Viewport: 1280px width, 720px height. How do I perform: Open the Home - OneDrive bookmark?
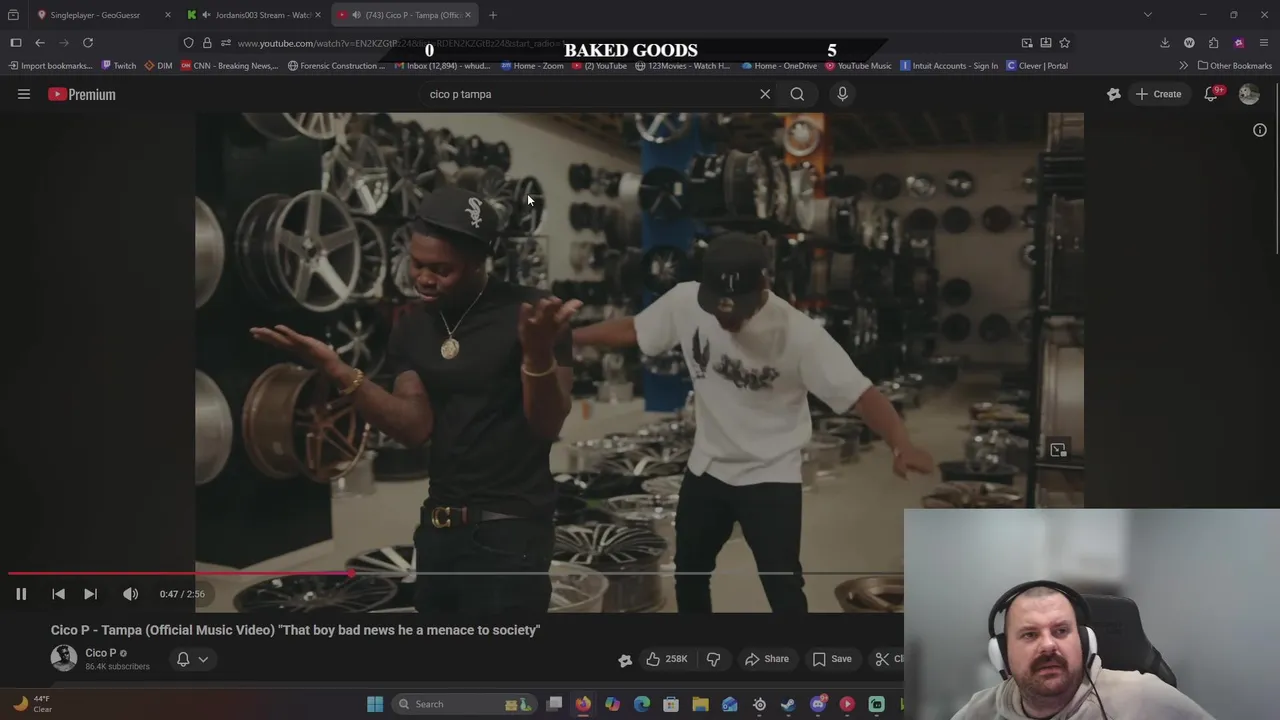[x=779, y=66]
